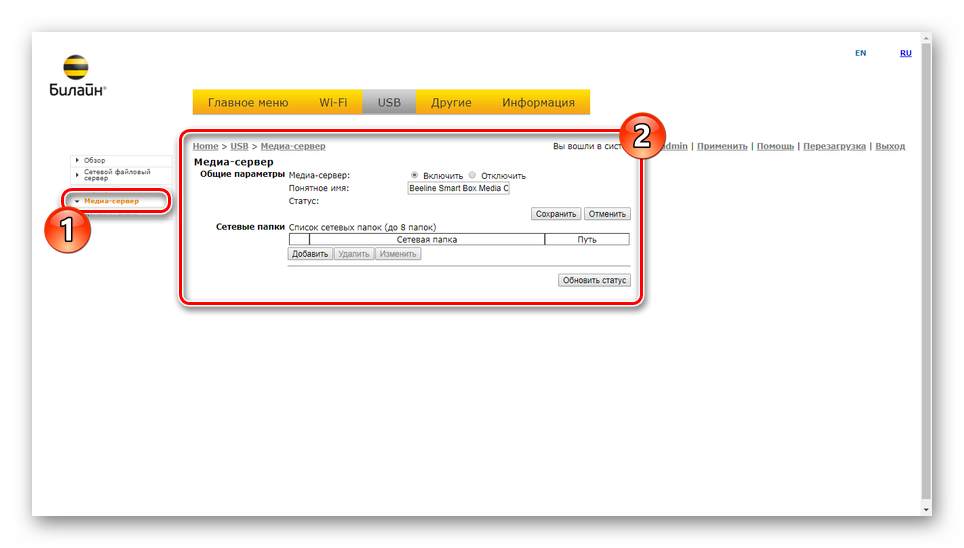Select the Другие tab

451,102
